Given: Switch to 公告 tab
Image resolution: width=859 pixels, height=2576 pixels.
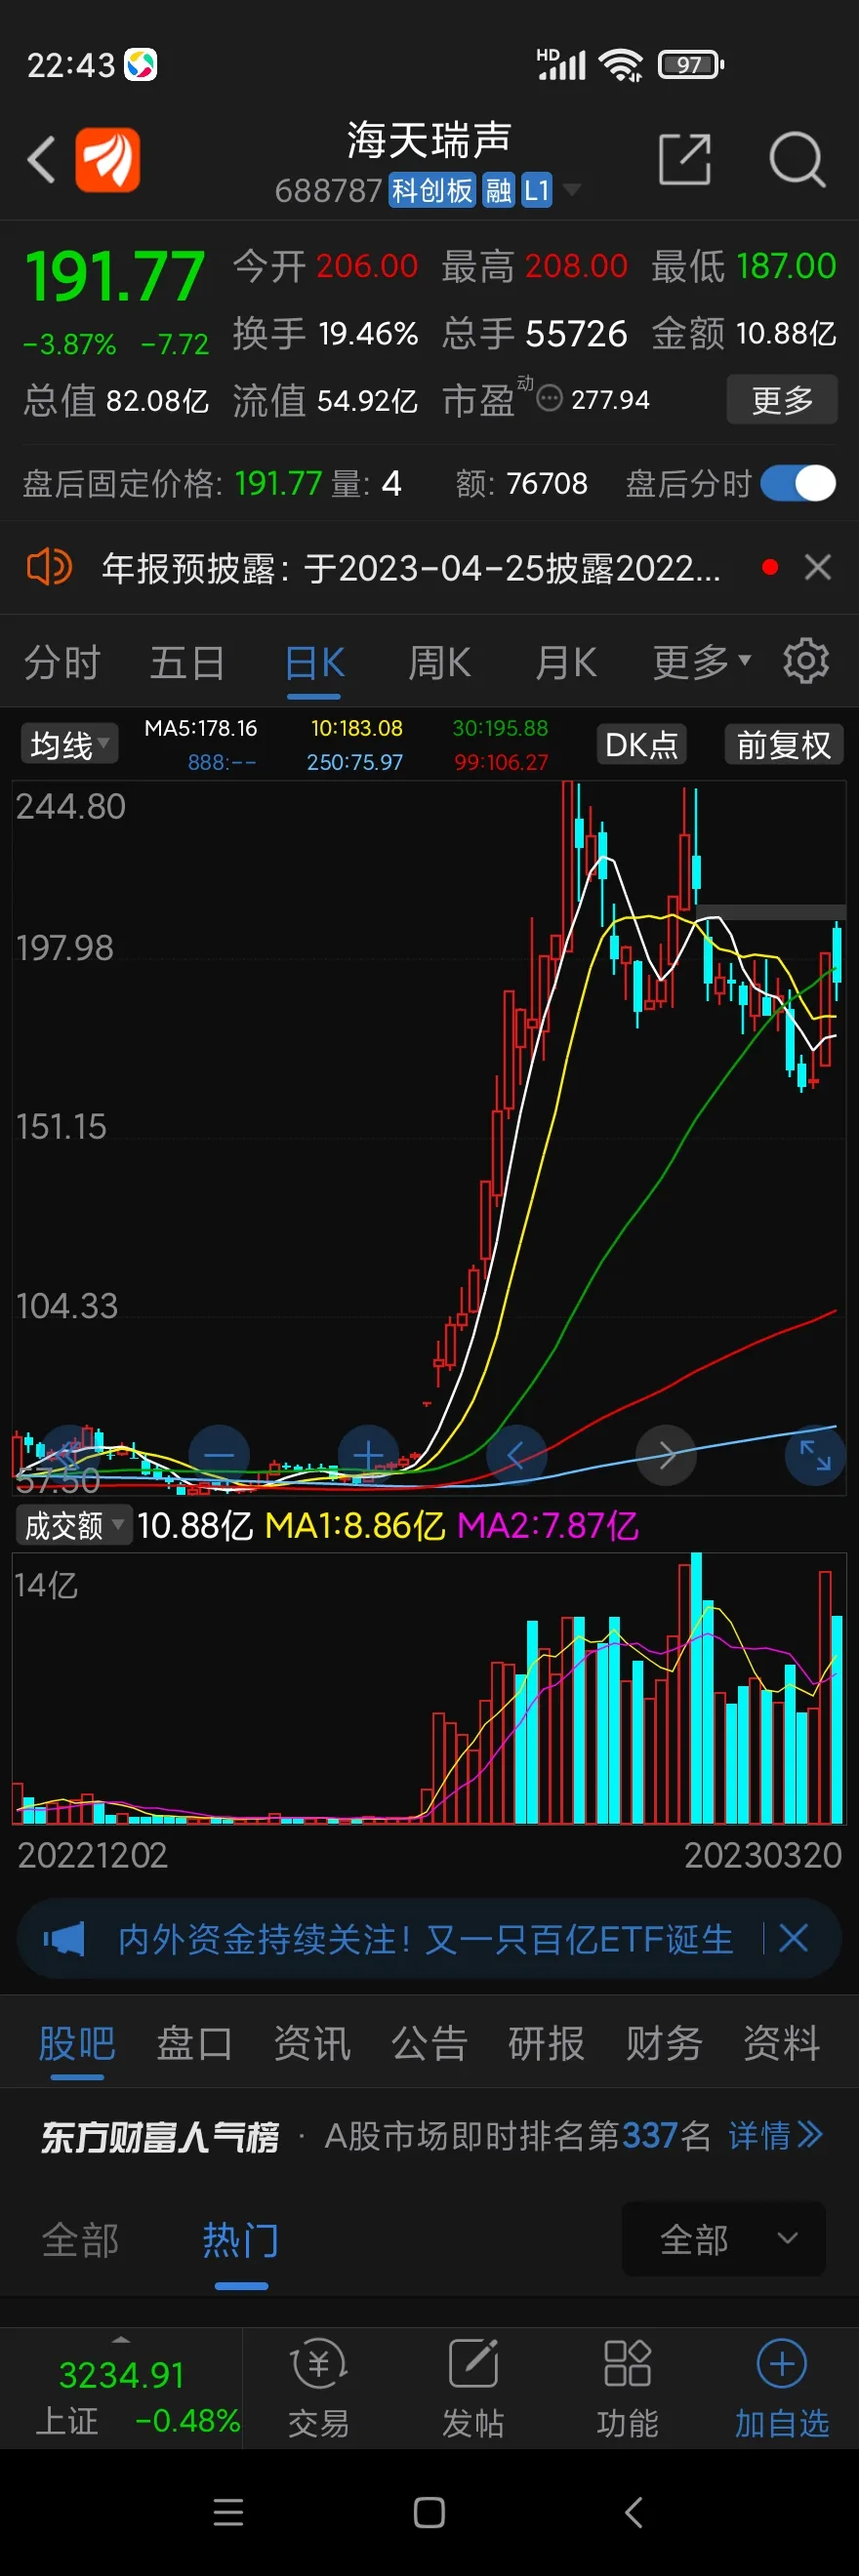Looking at the screenshot, I should [429, 2043].
